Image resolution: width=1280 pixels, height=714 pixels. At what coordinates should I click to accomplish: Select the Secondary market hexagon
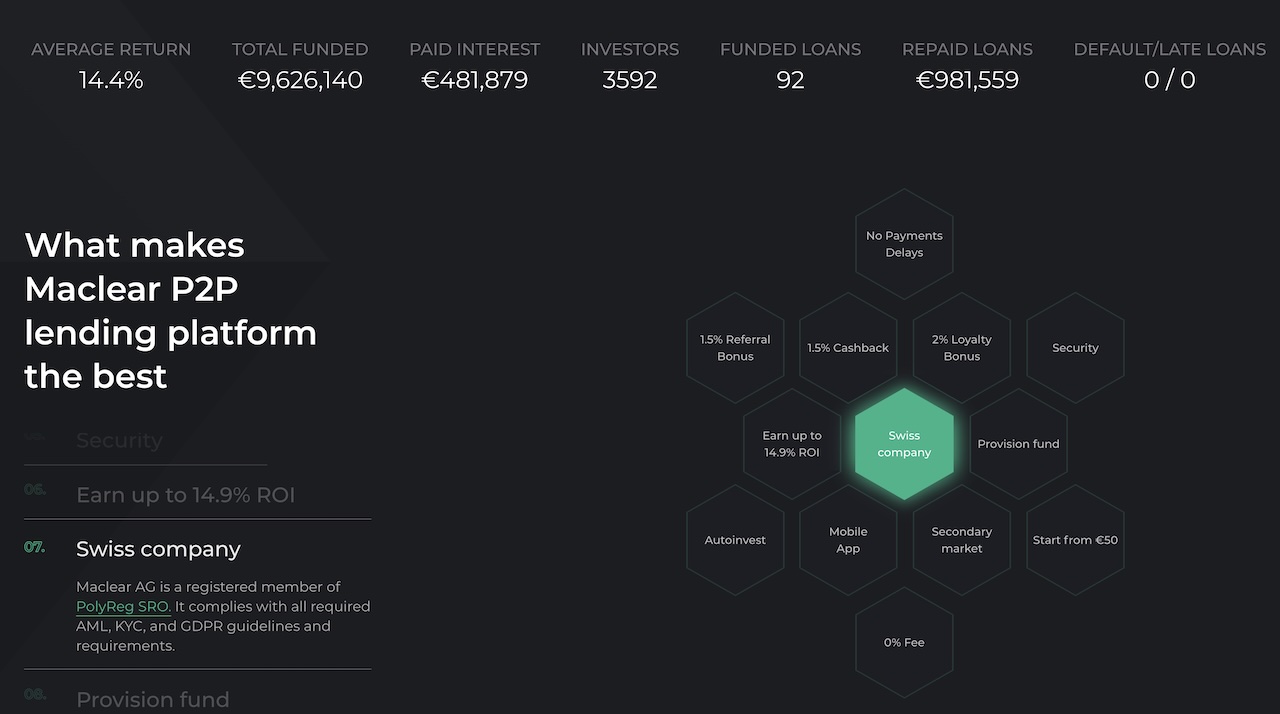[962, 540]
